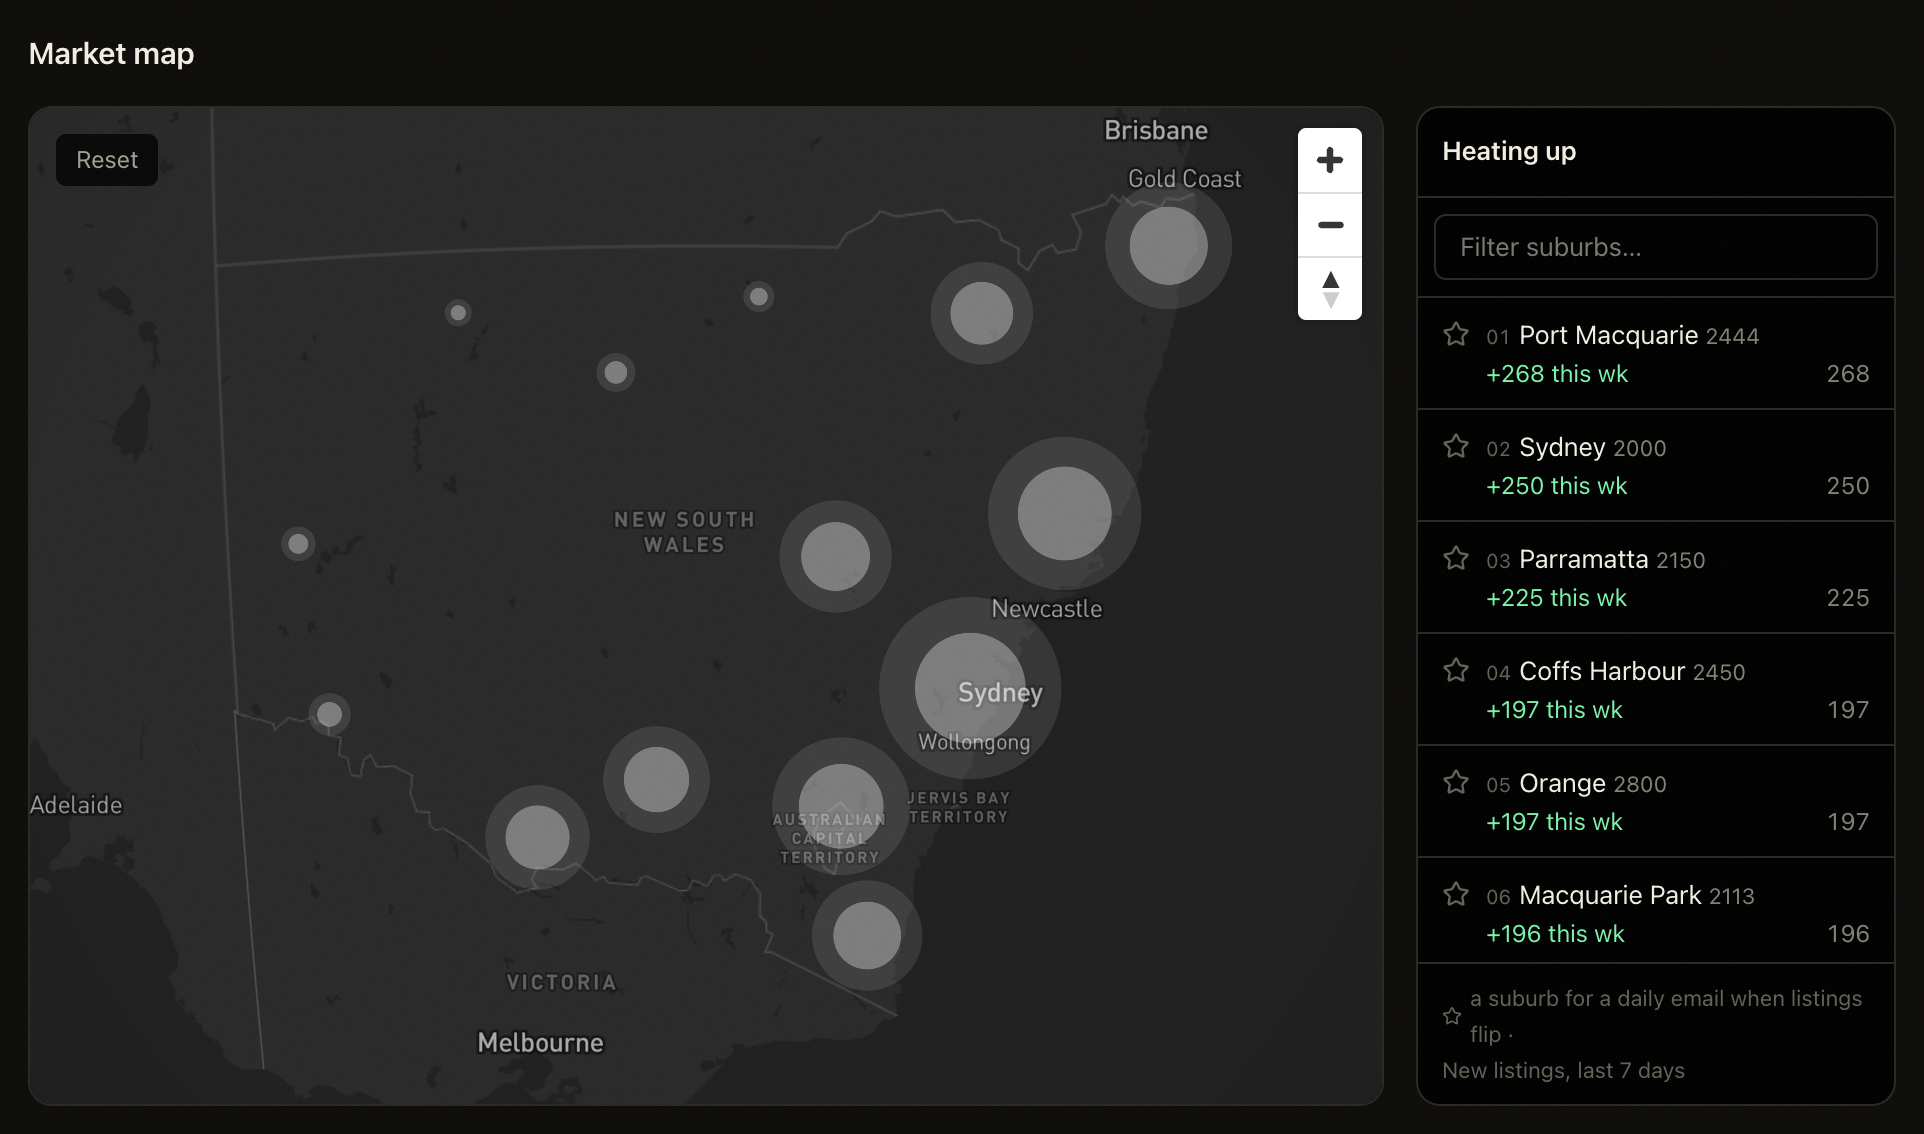Click the +225 this wk figure
The image size is (1924, 1134).
[1556, 598]
